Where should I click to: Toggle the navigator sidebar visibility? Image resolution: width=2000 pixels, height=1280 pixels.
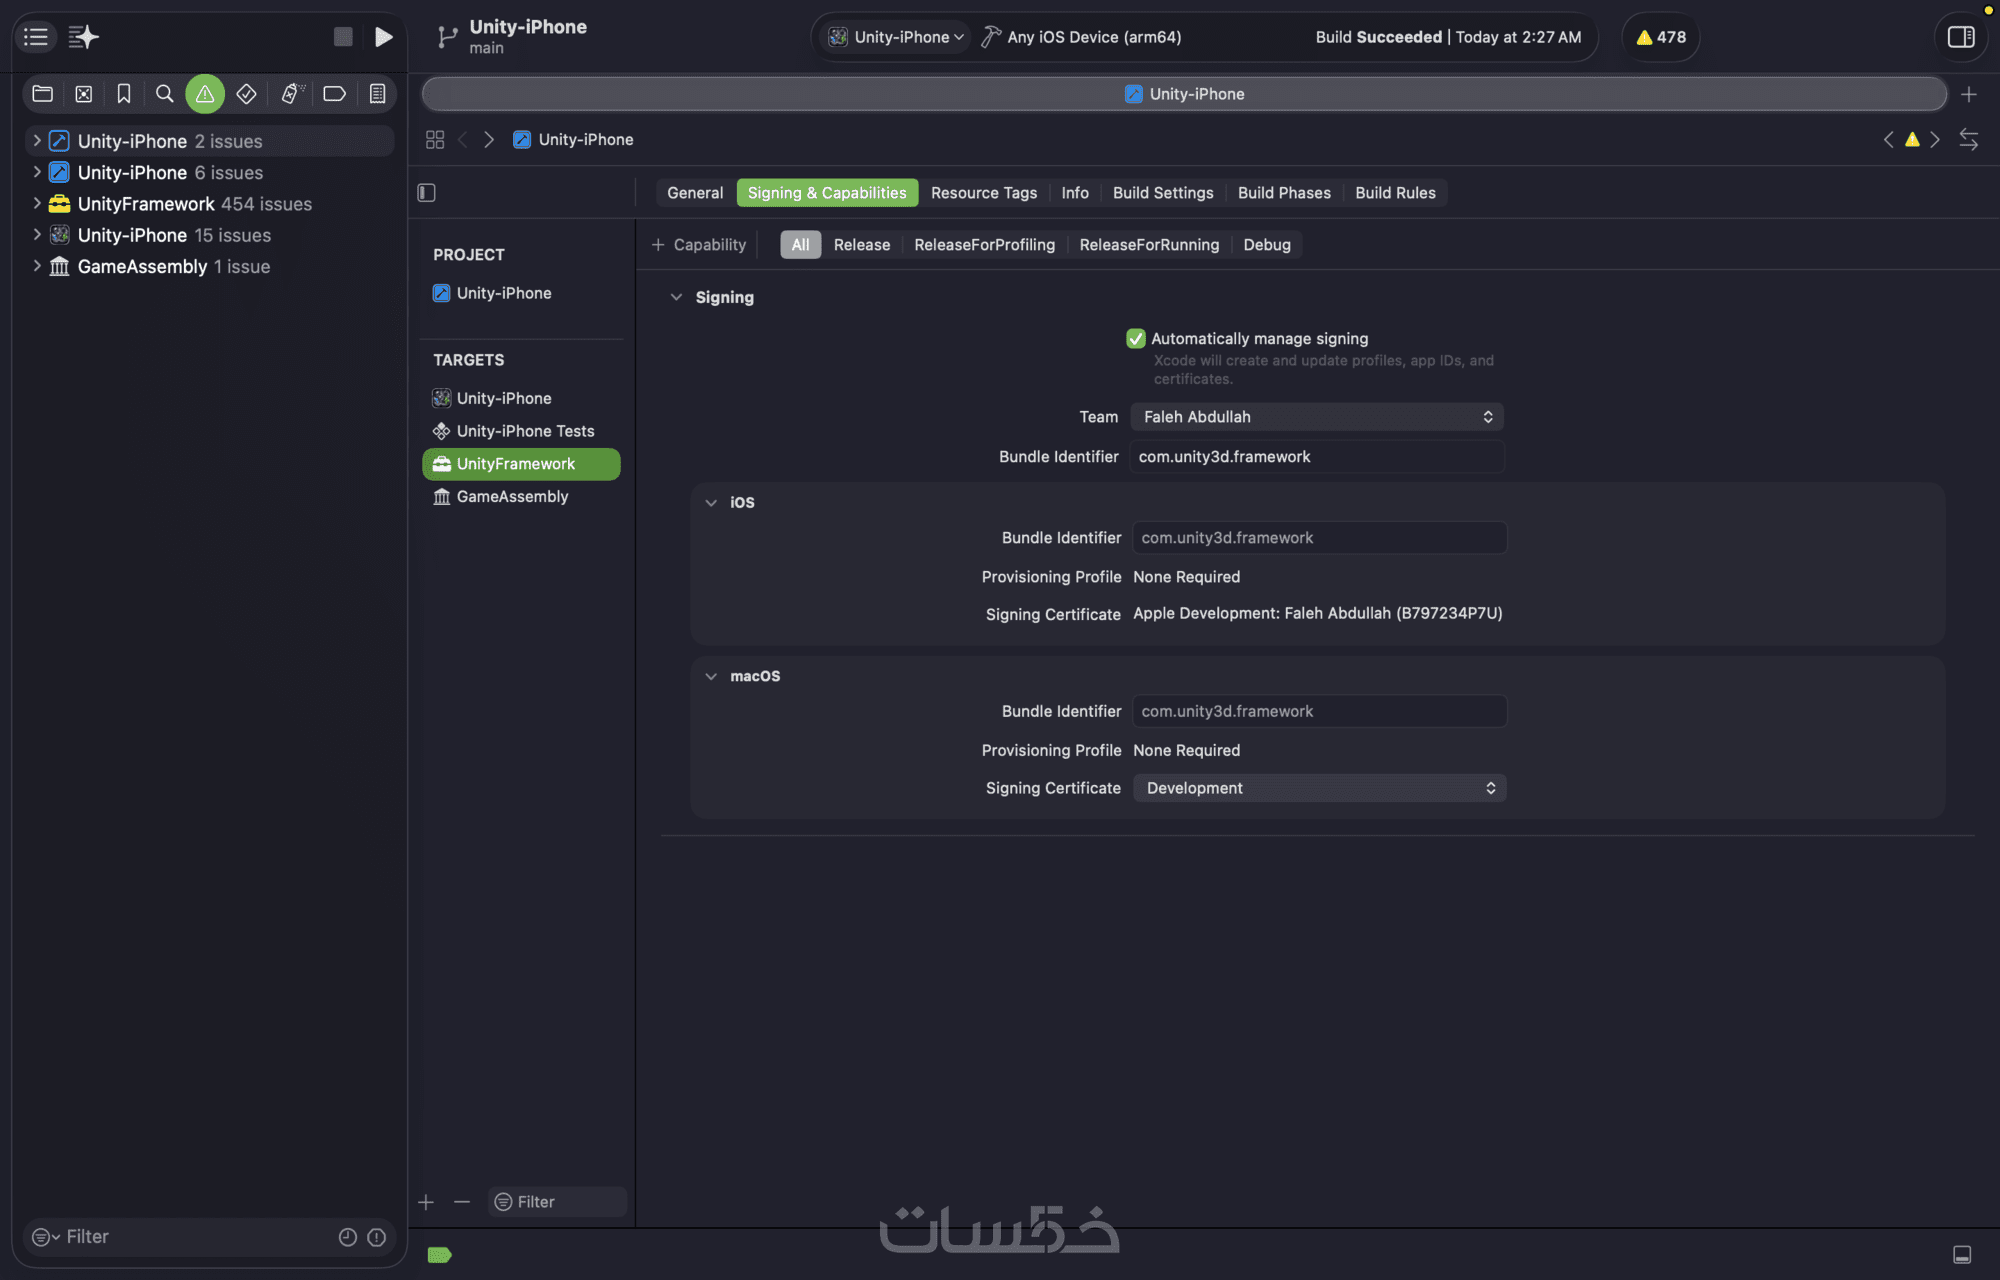click(36, 37)
